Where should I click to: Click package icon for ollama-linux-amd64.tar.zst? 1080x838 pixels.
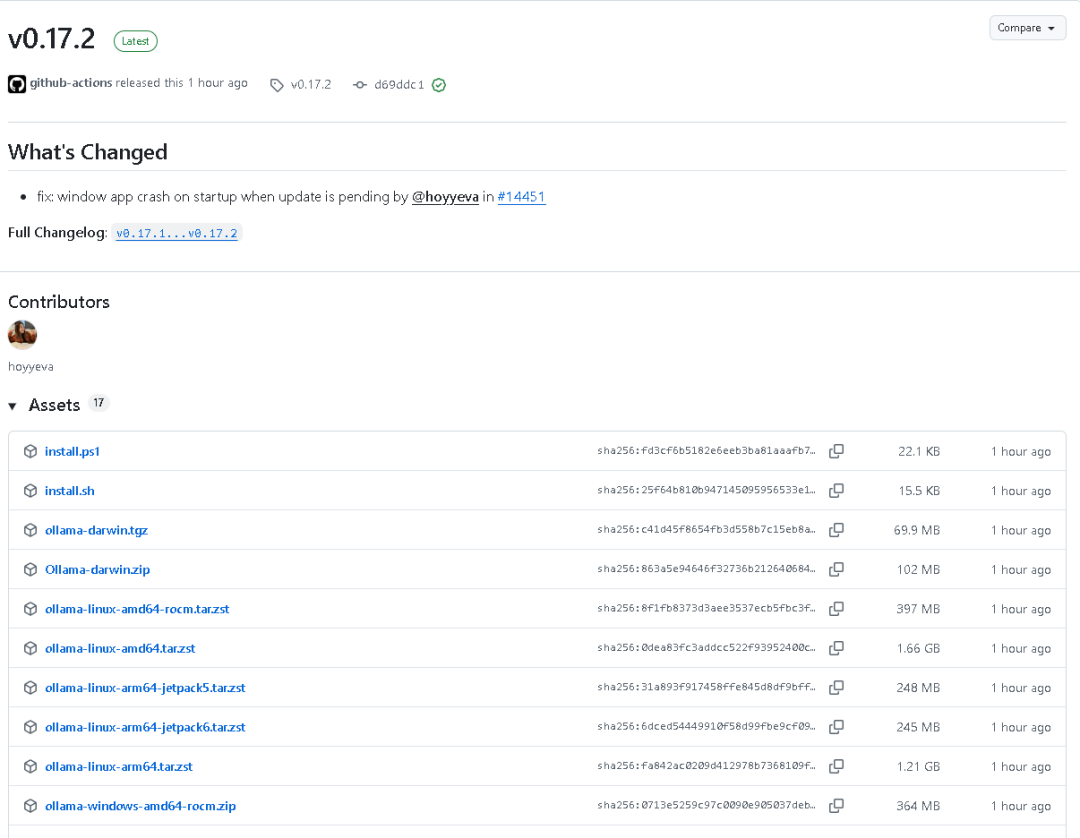pyautogui.click(x=30, y=648)
